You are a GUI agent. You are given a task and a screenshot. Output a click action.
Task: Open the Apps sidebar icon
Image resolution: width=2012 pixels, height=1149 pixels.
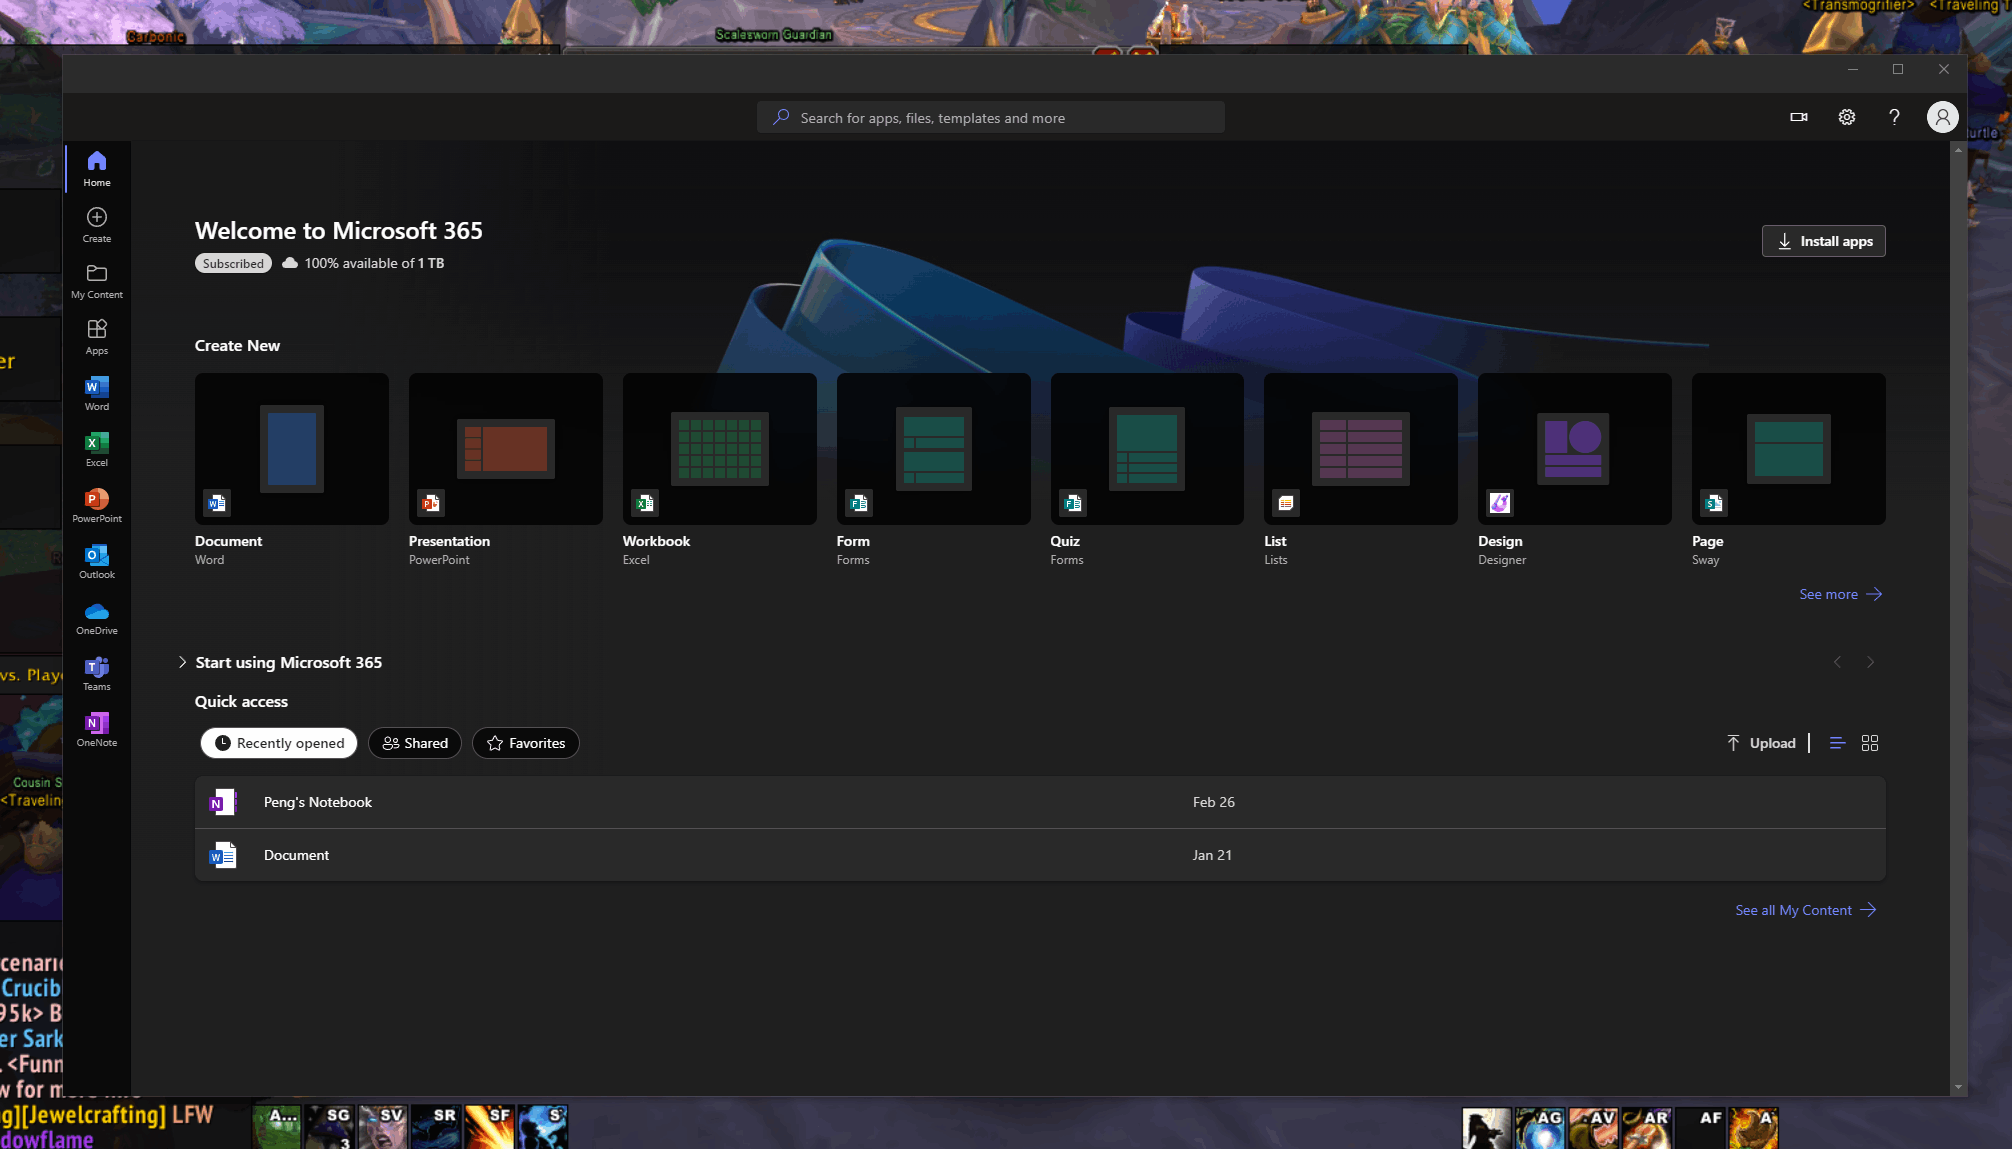coord(97,337)
